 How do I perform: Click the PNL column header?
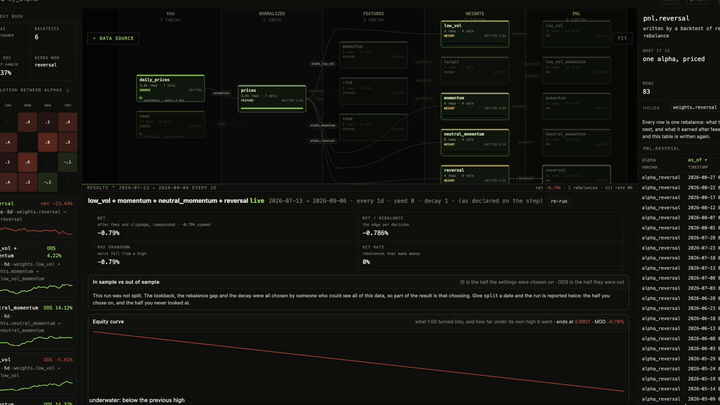576,14
